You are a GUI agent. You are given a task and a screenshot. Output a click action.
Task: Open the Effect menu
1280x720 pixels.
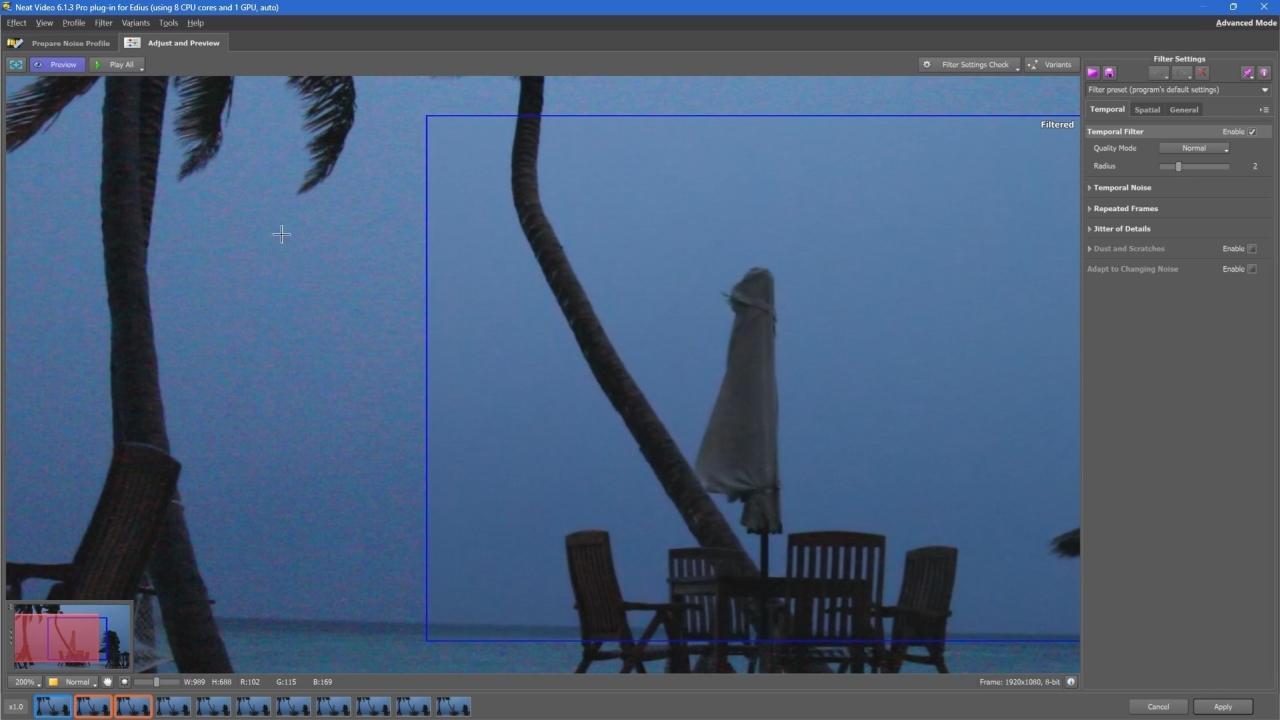tap(16, 23)
